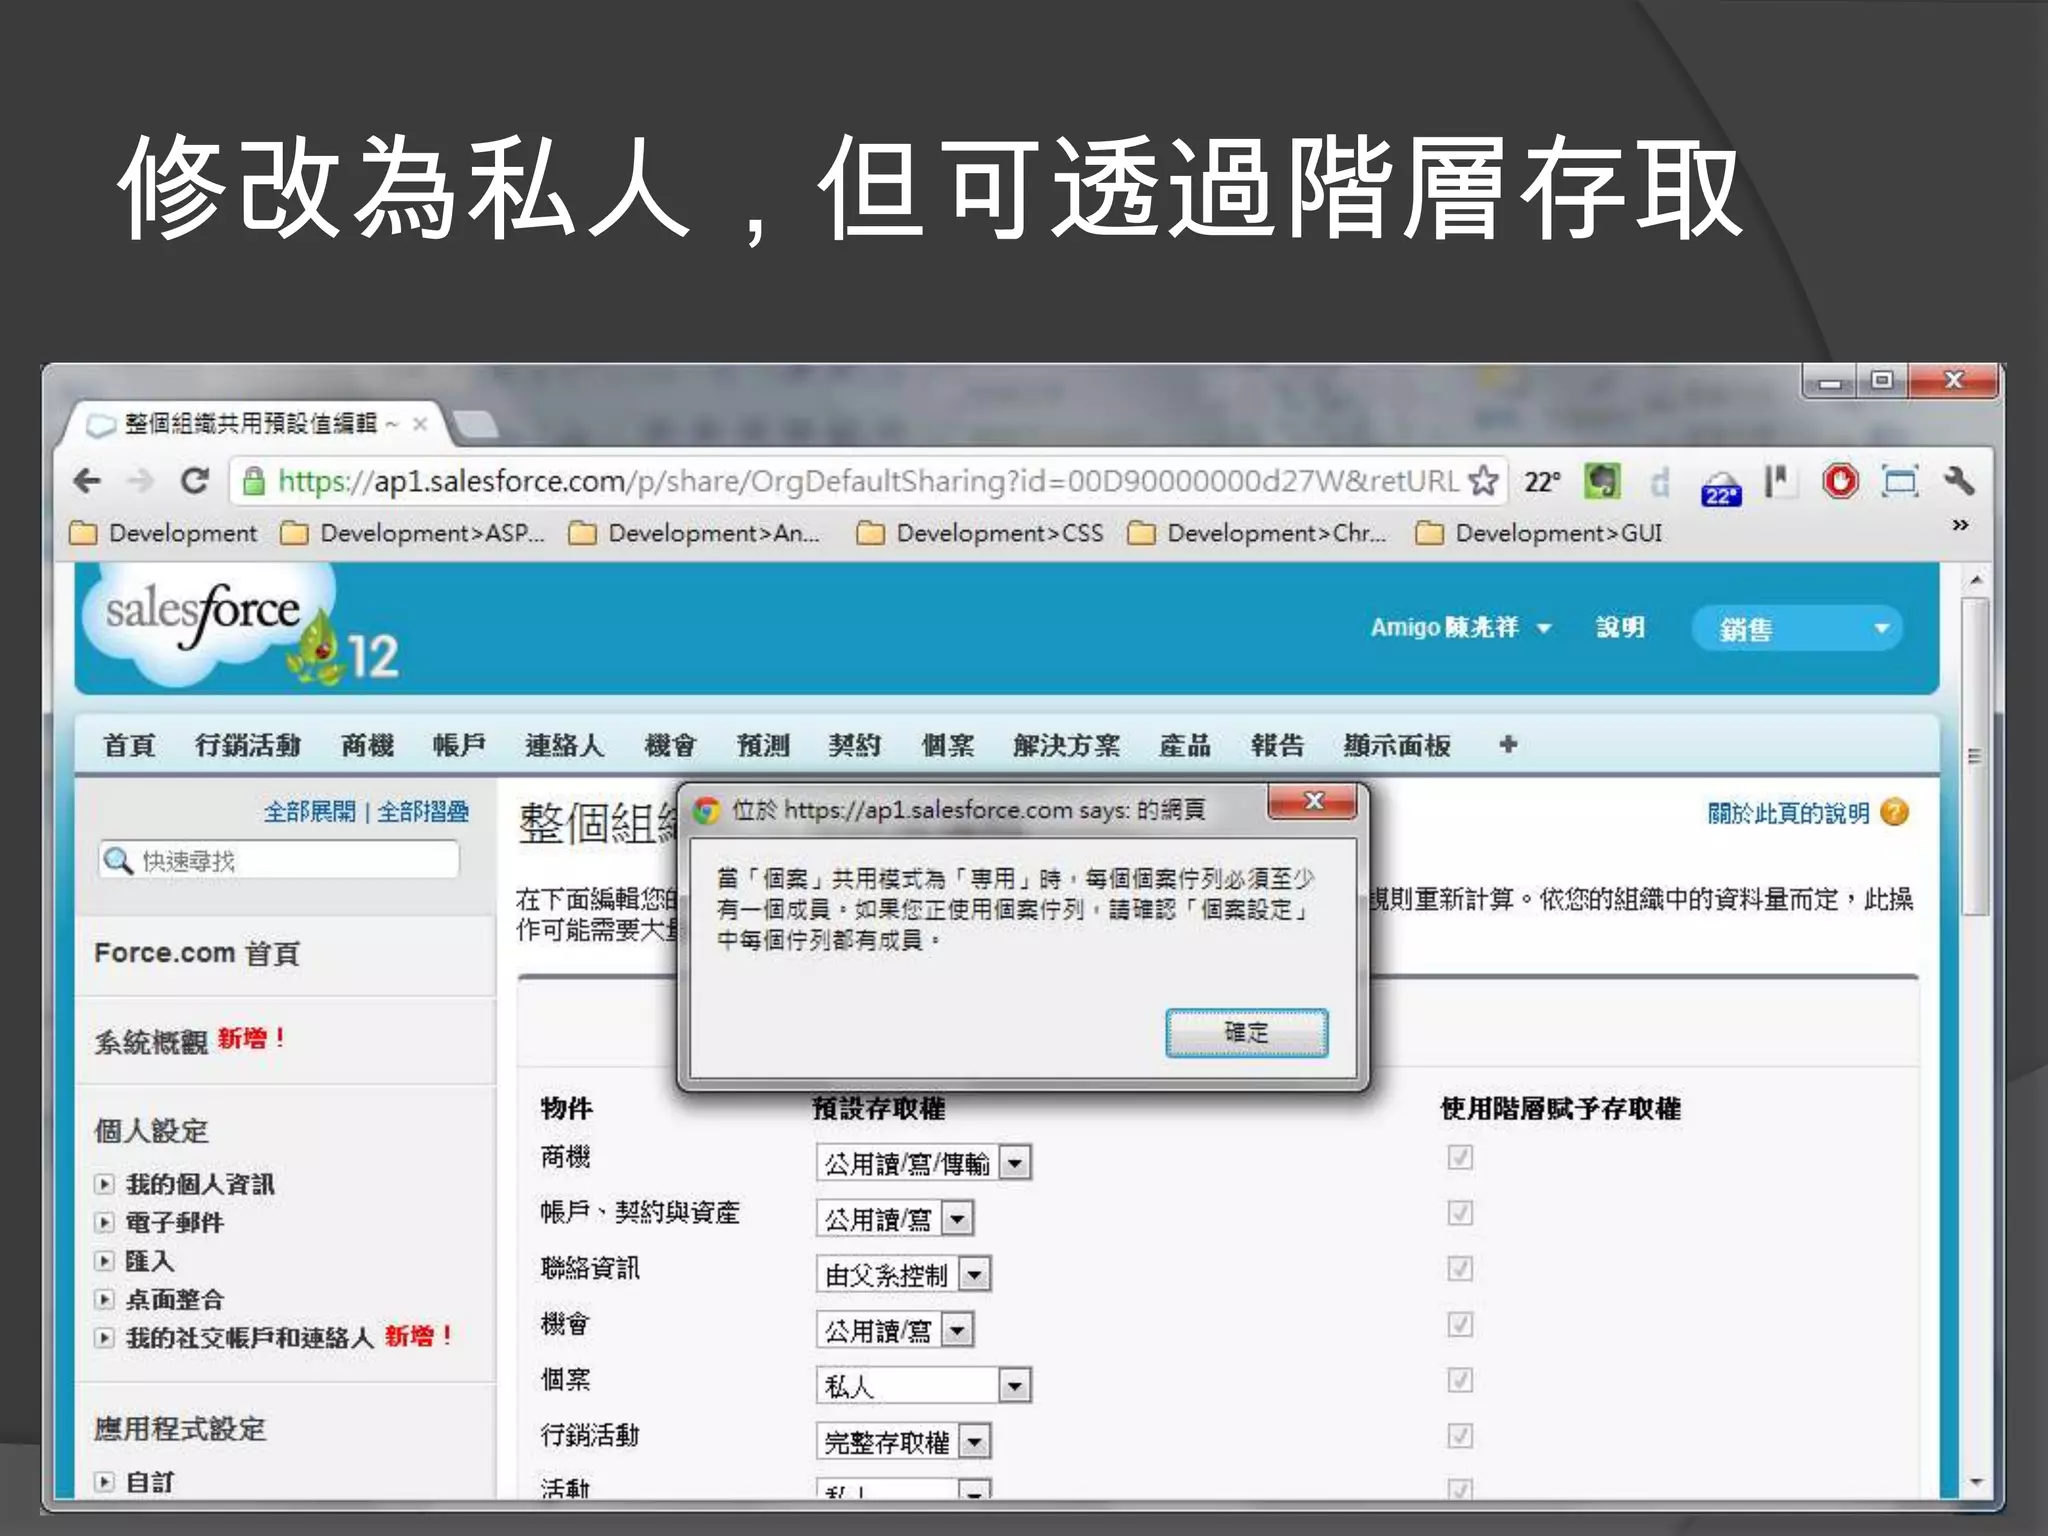Open Chrome wrench settings menu

[1959, 481]
